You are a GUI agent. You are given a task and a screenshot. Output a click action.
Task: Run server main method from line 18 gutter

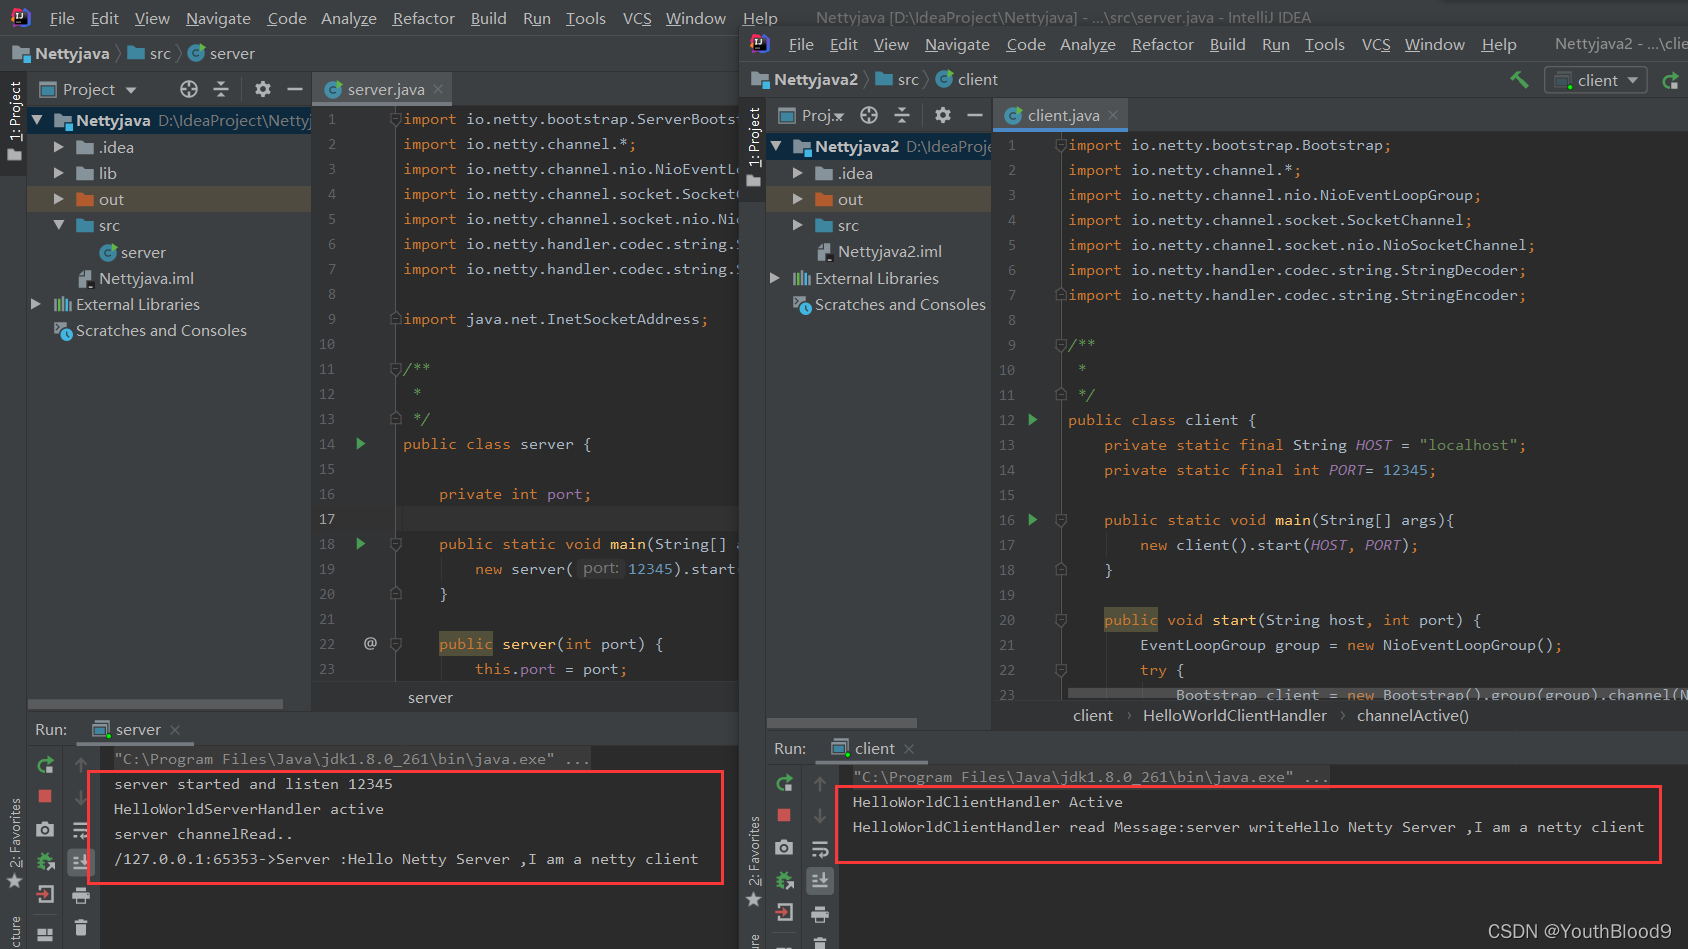click(x=361, y=544)
